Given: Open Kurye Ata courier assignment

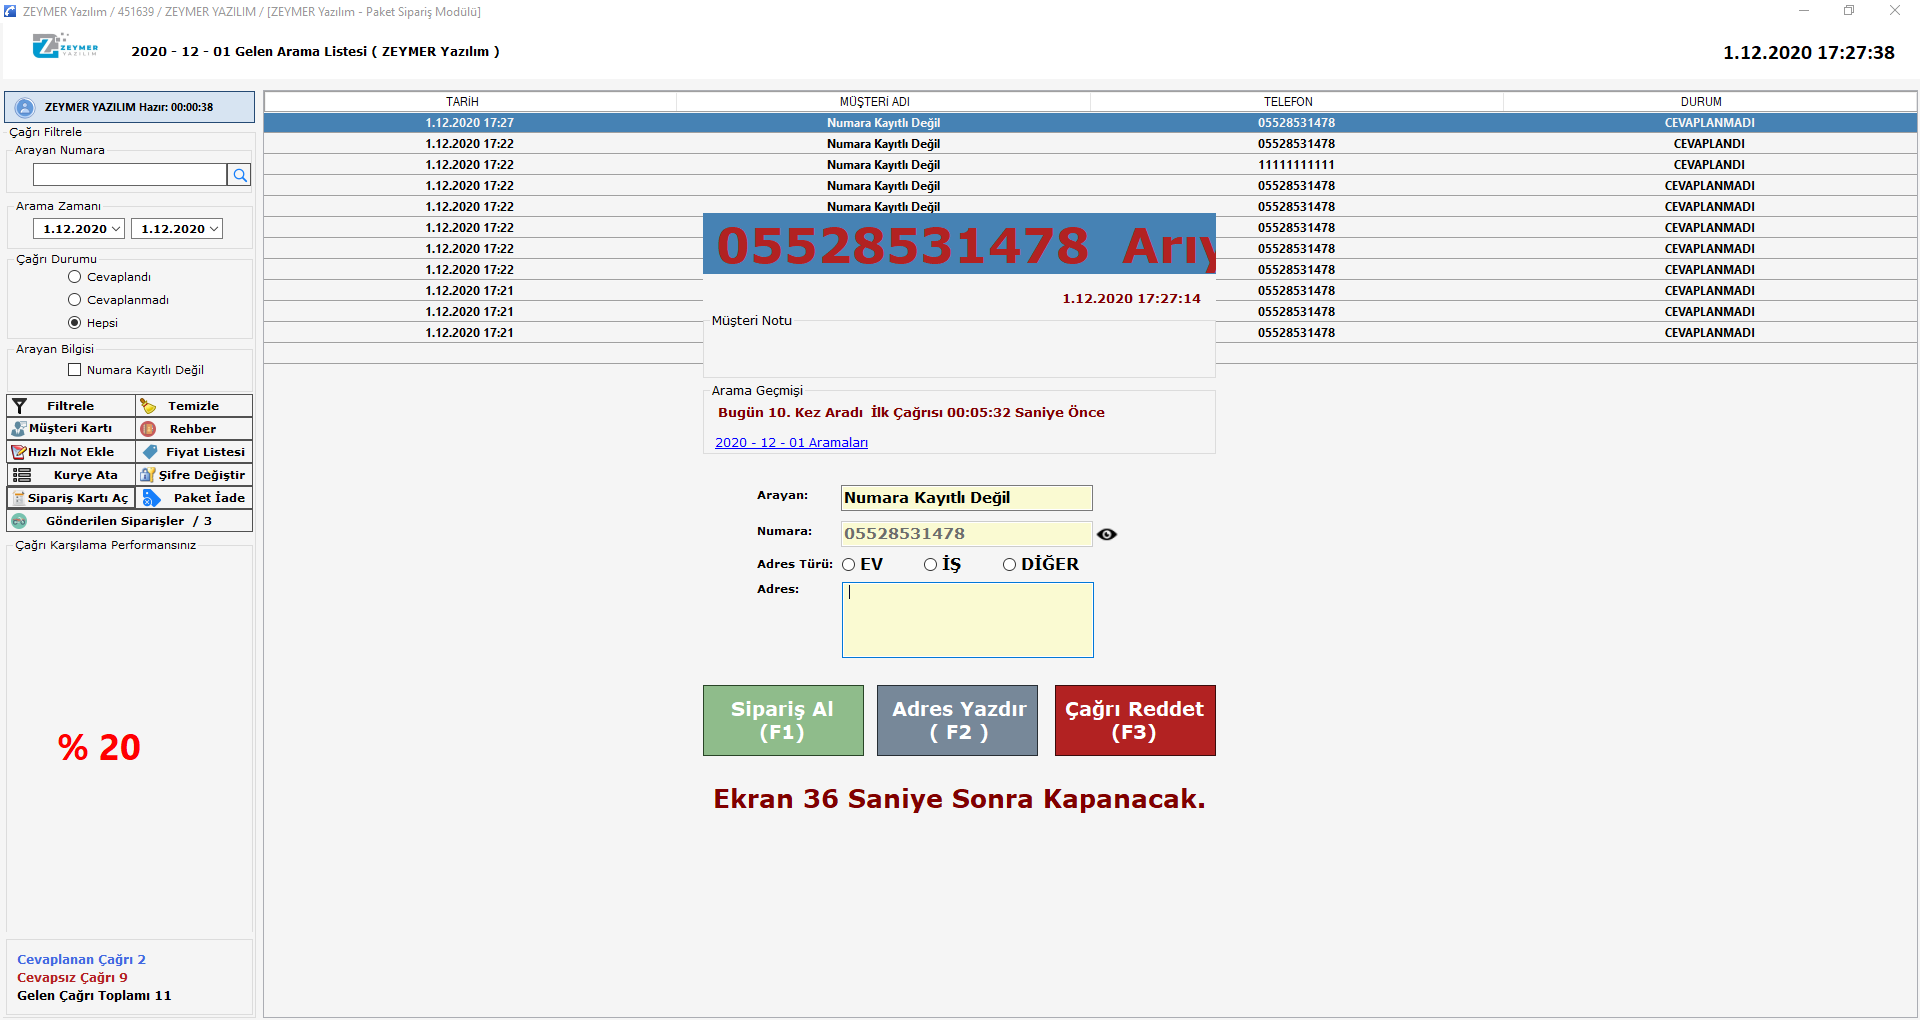Looking at the screenshot, I should (x=71, y=475).
